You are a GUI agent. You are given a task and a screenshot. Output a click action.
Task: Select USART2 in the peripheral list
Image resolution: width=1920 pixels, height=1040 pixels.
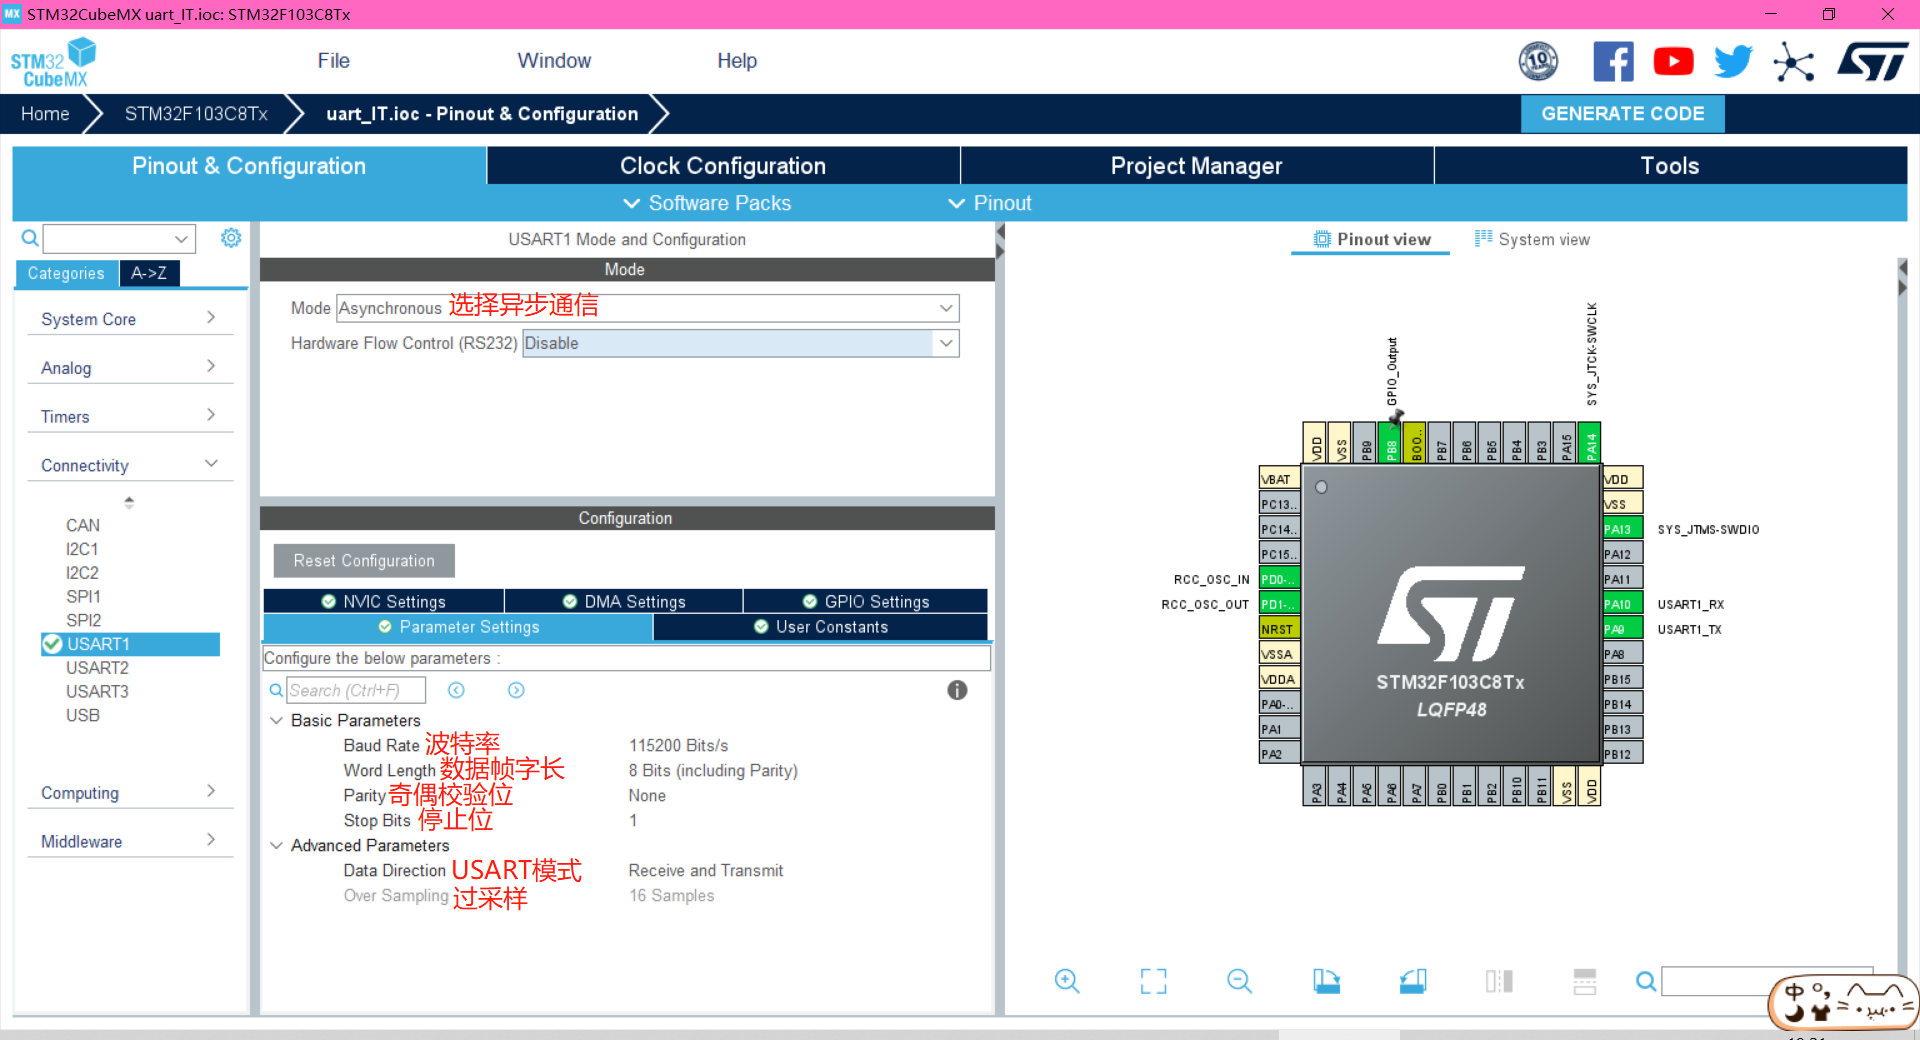(97, 668)
